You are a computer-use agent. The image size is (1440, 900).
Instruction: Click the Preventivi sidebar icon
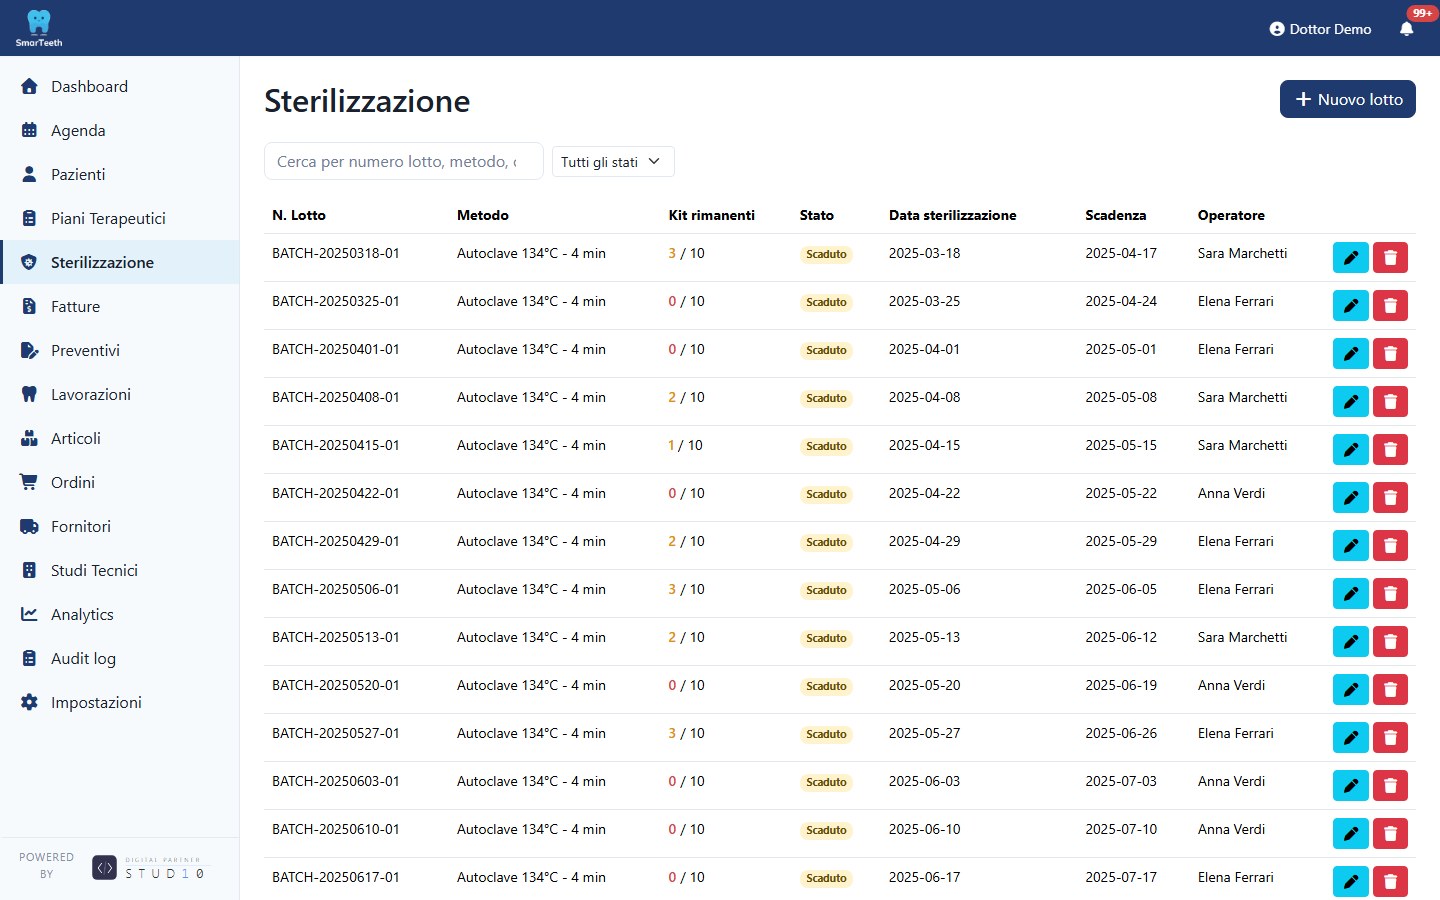[29, 350]
